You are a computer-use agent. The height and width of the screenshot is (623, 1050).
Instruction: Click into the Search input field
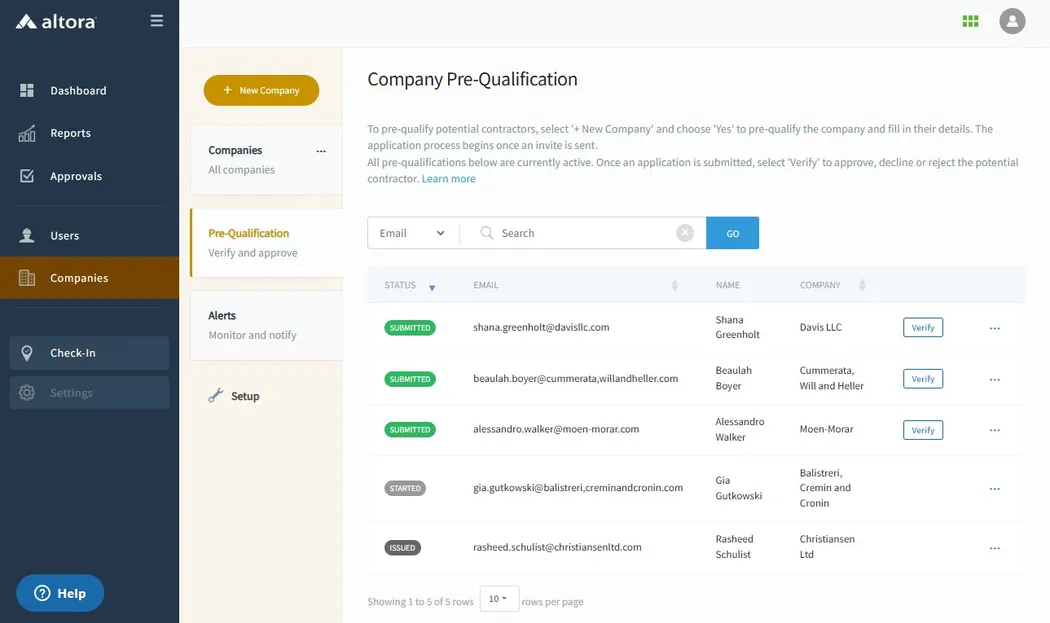coord(584,233)
